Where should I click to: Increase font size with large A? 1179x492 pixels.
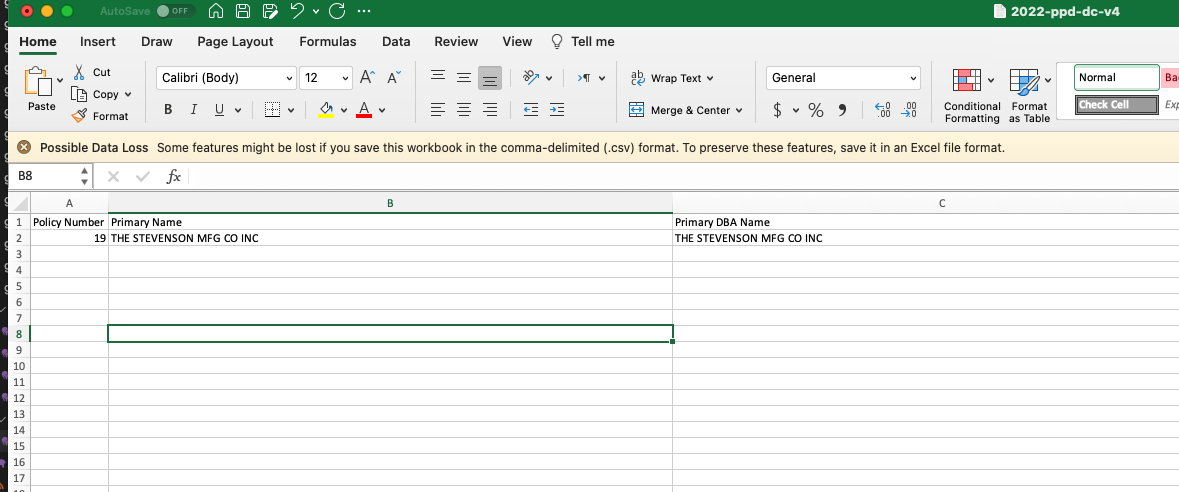click(x=367, y=78)
